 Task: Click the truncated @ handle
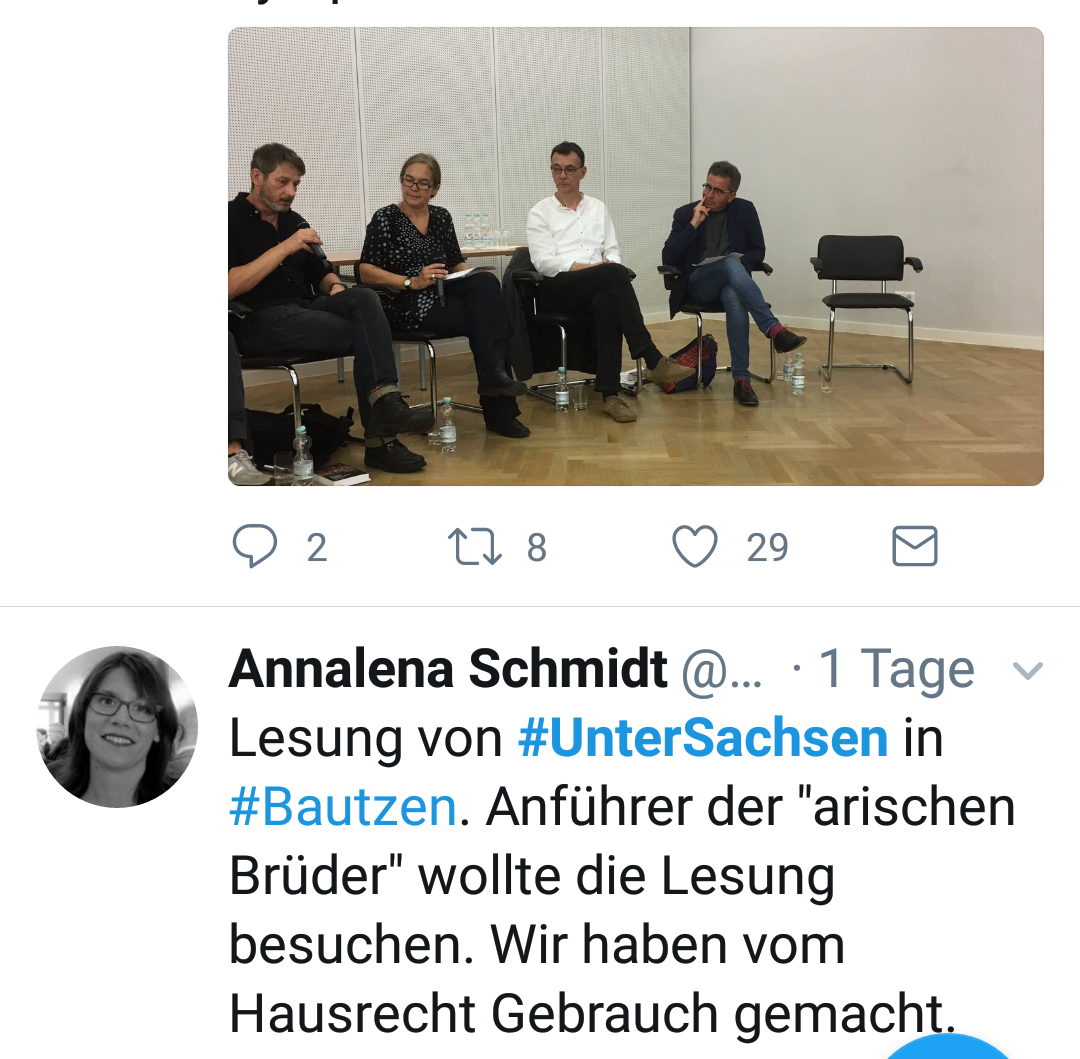point(722,670)
